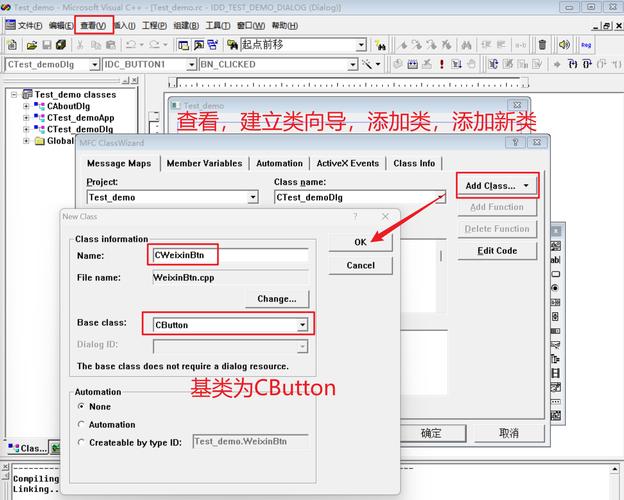
Task: Click the 取消 button in ClassWizard
Action: (509, 433)
